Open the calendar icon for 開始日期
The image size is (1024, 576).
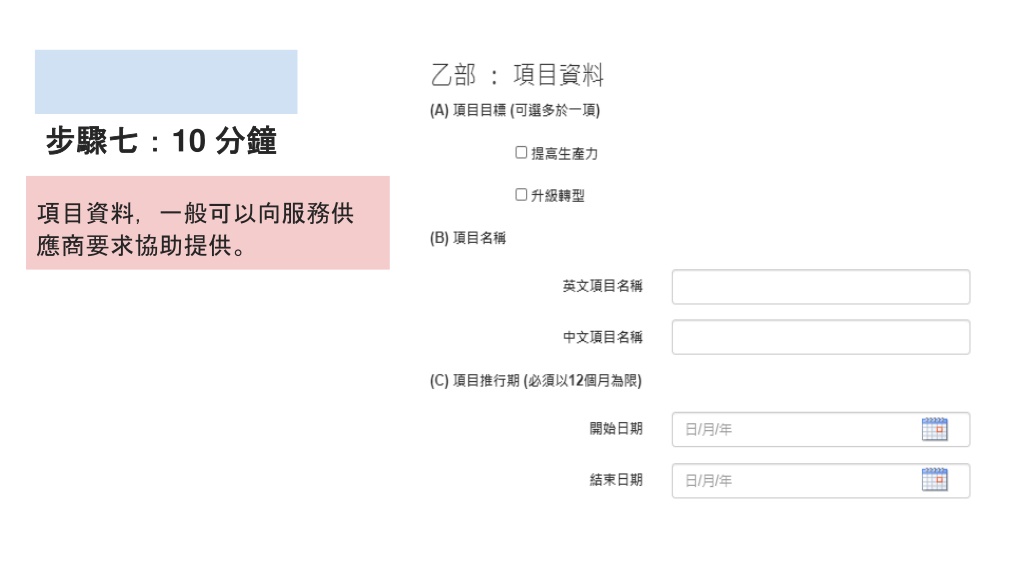coord(934,429)
